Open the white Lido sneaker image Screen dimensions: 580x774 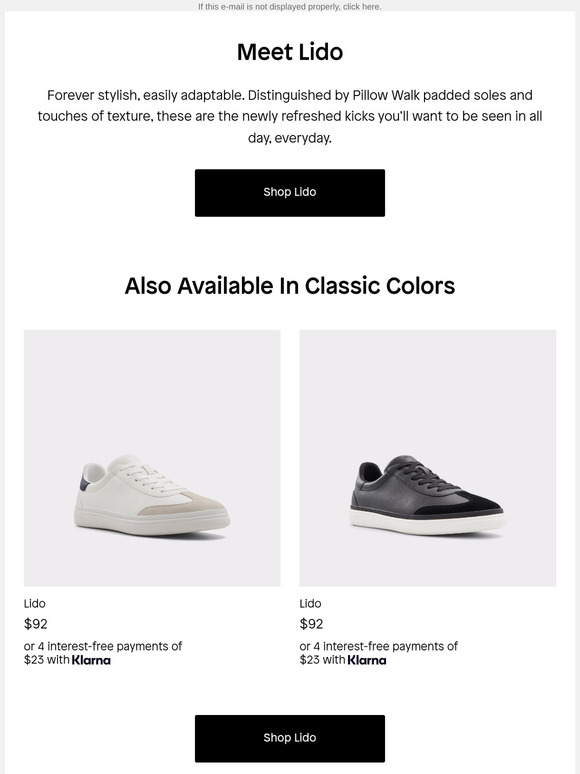[152, 458]
